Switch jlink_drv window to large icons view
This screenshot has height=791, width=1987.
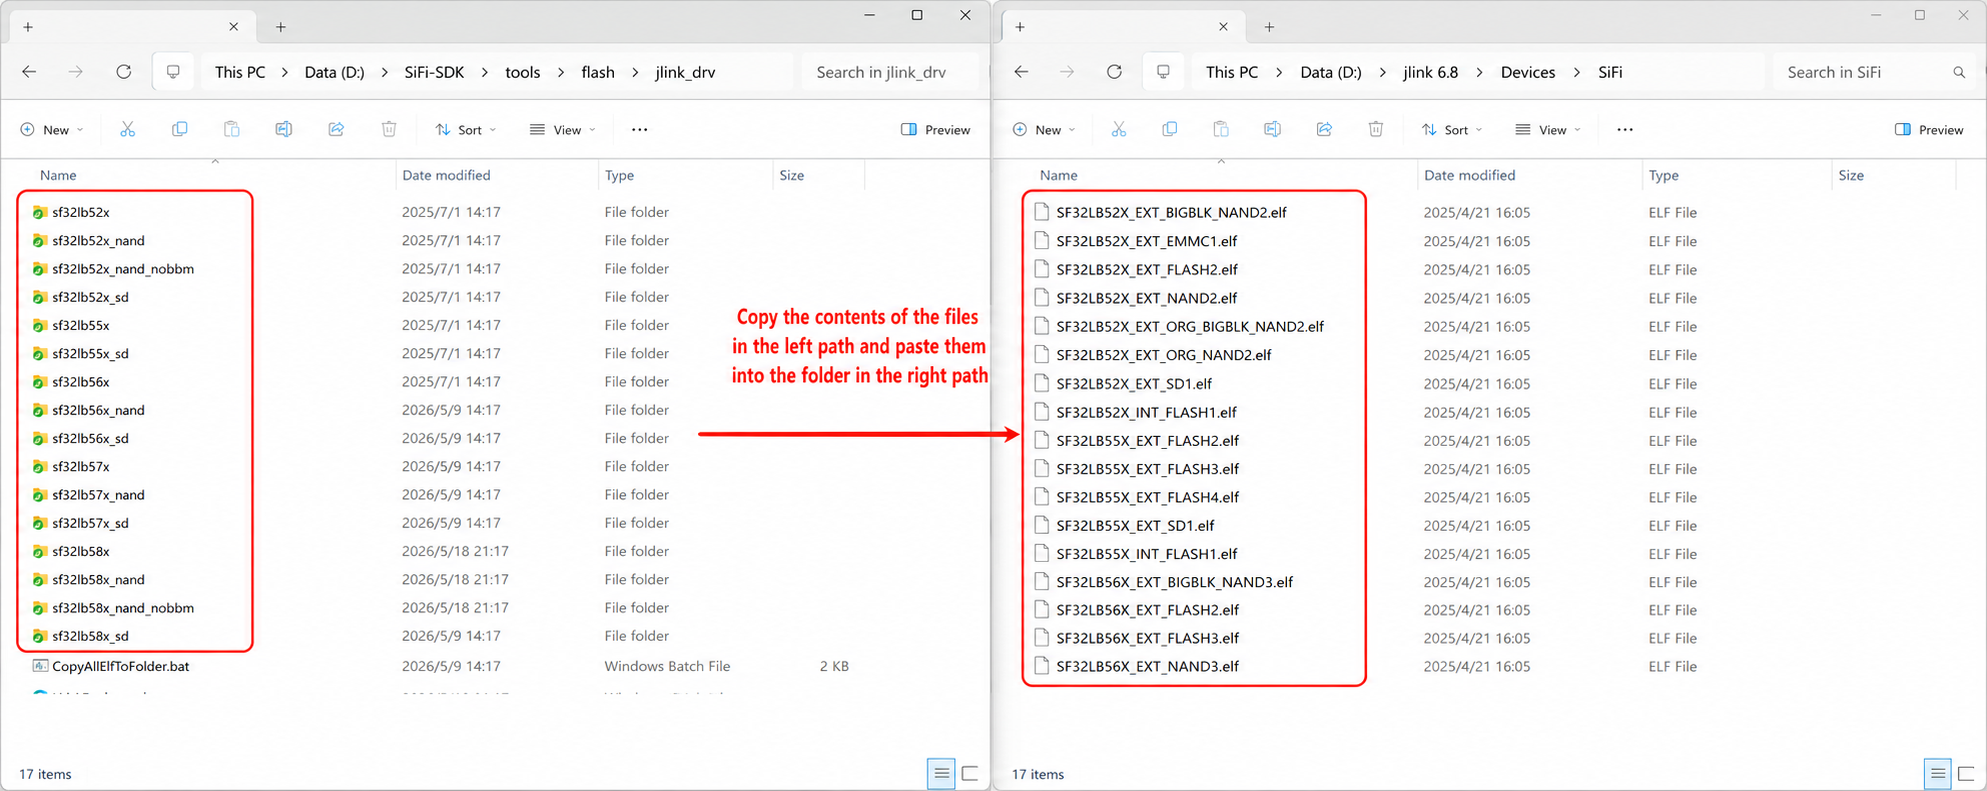pos(969,773)
